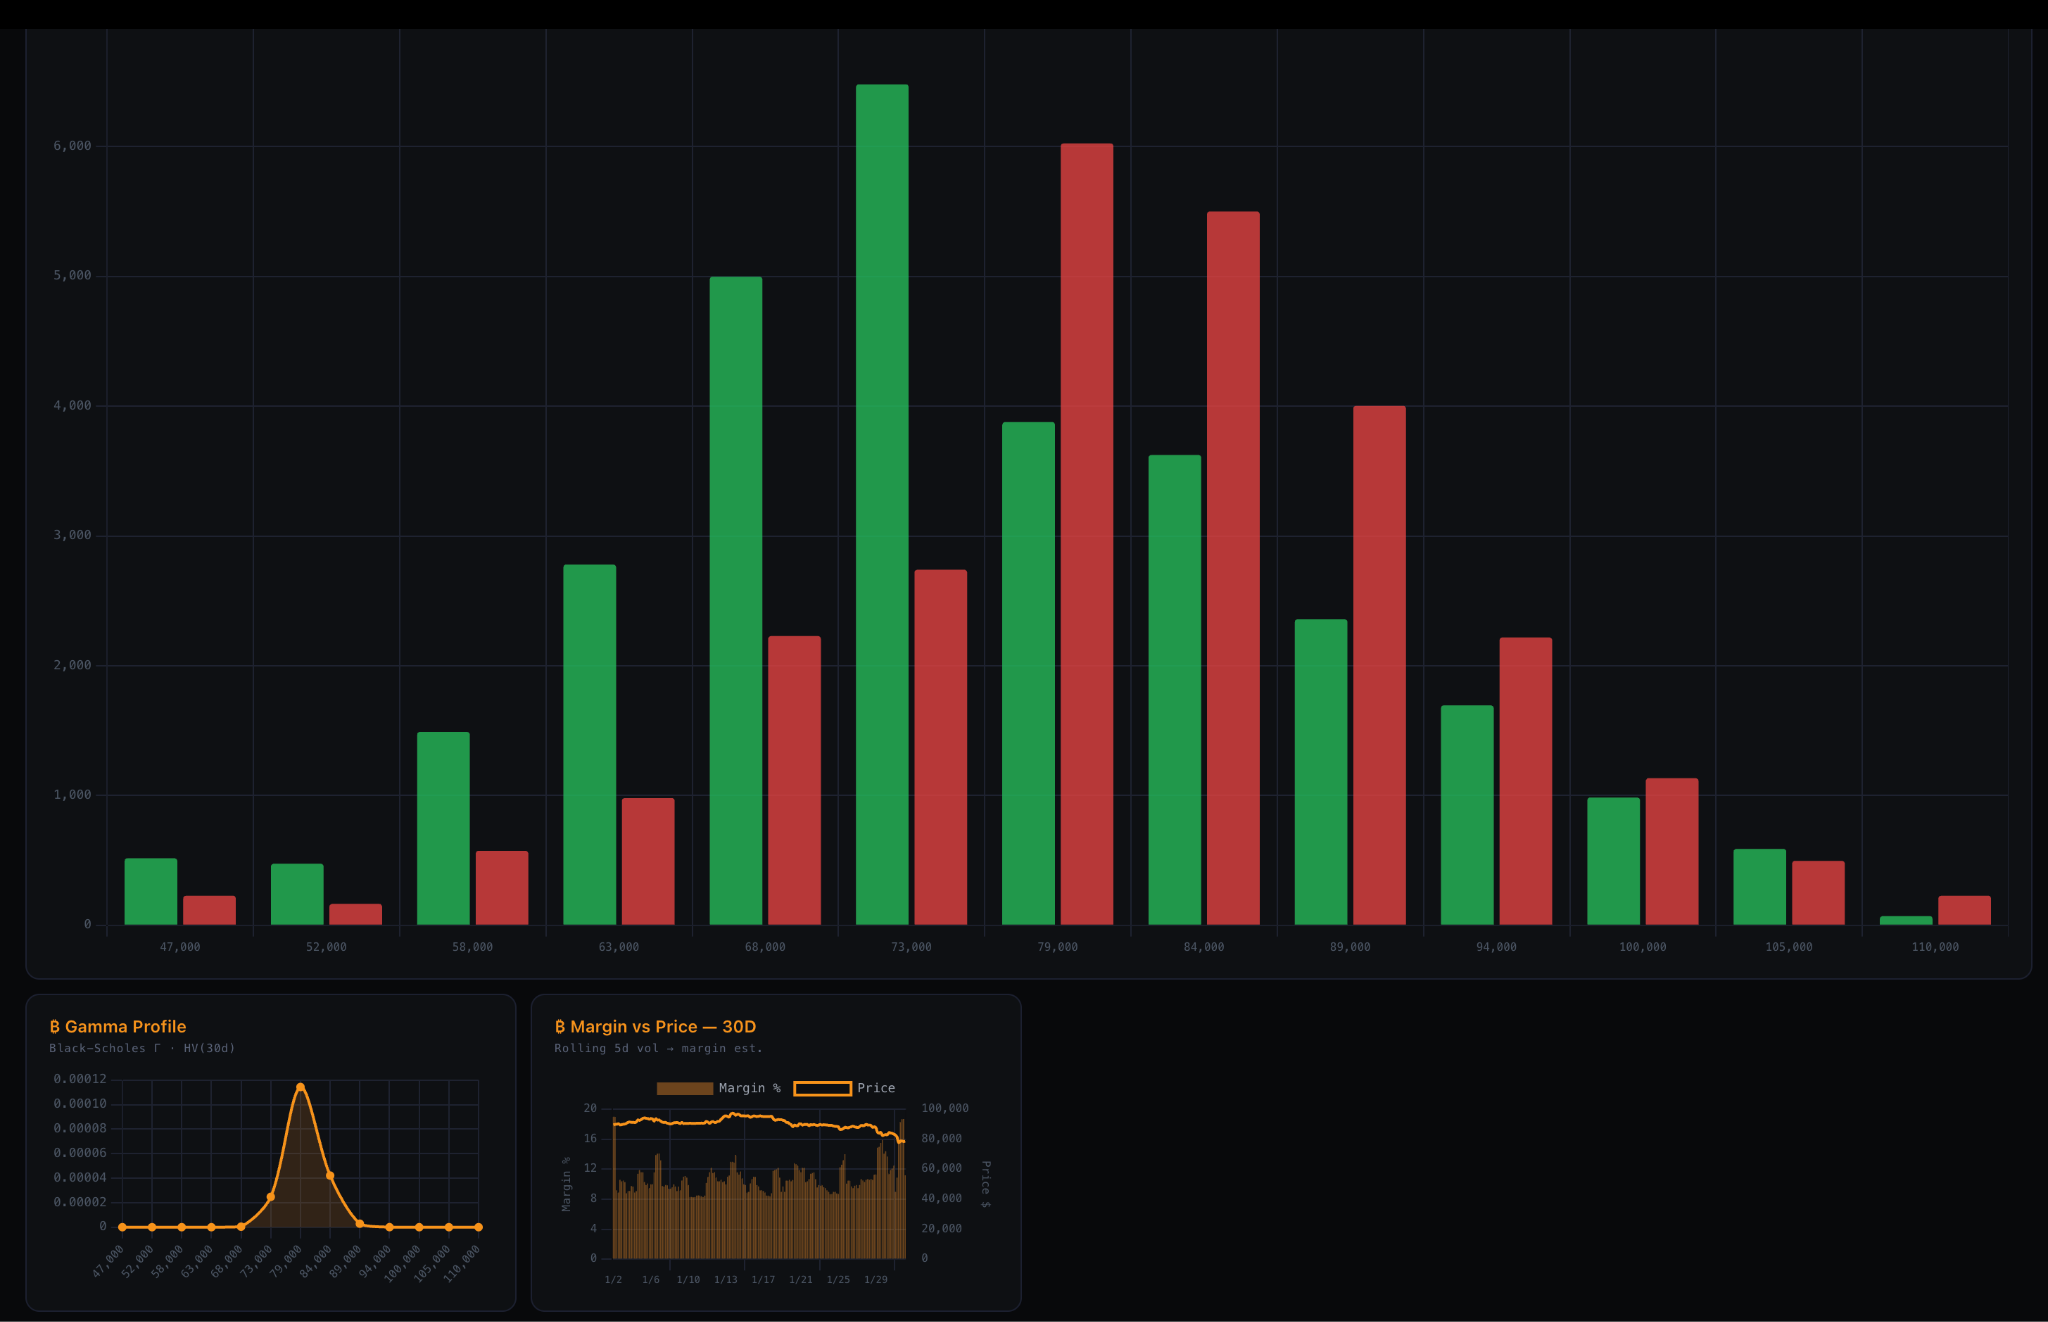This screenshot has height=1322, width=2048.
Task: Click the 84,000 gamma curve data point
Action: coord(330,1176)
